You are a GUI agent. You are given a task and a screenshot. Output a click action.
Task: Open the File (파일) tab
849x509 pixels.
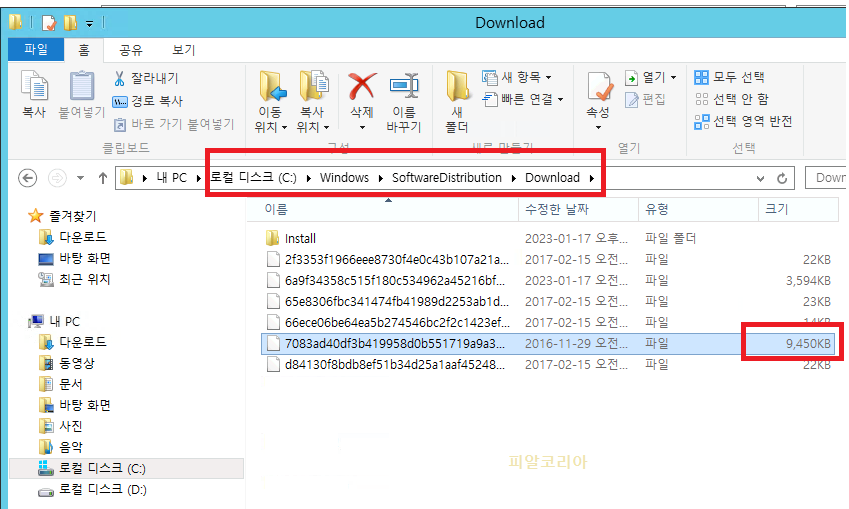click(x=36, y=50)
